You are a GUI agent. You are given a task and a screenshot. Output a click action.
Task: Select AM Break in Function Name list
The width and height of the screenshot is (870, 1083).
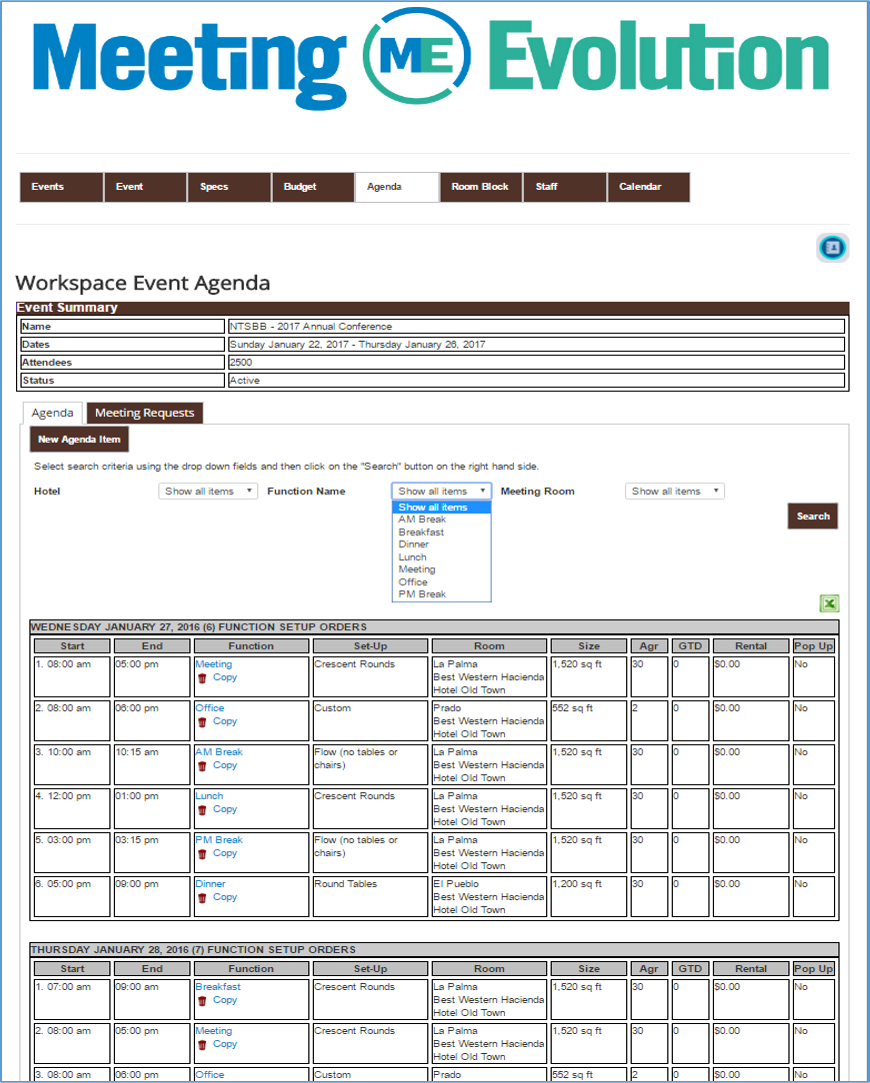[422, 519]
